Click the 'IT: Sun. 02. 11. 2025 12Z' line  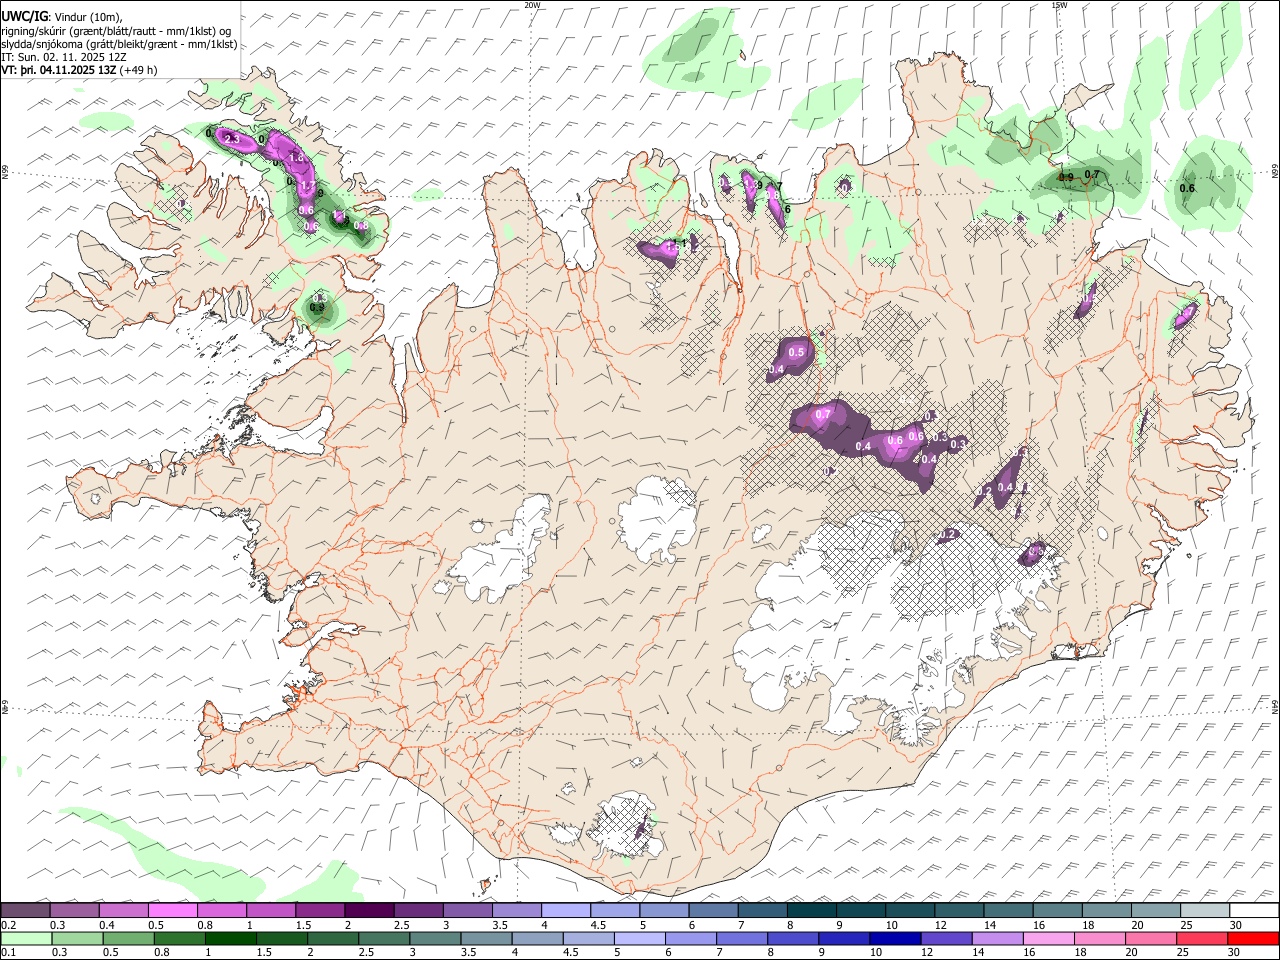tap(63, 57)
